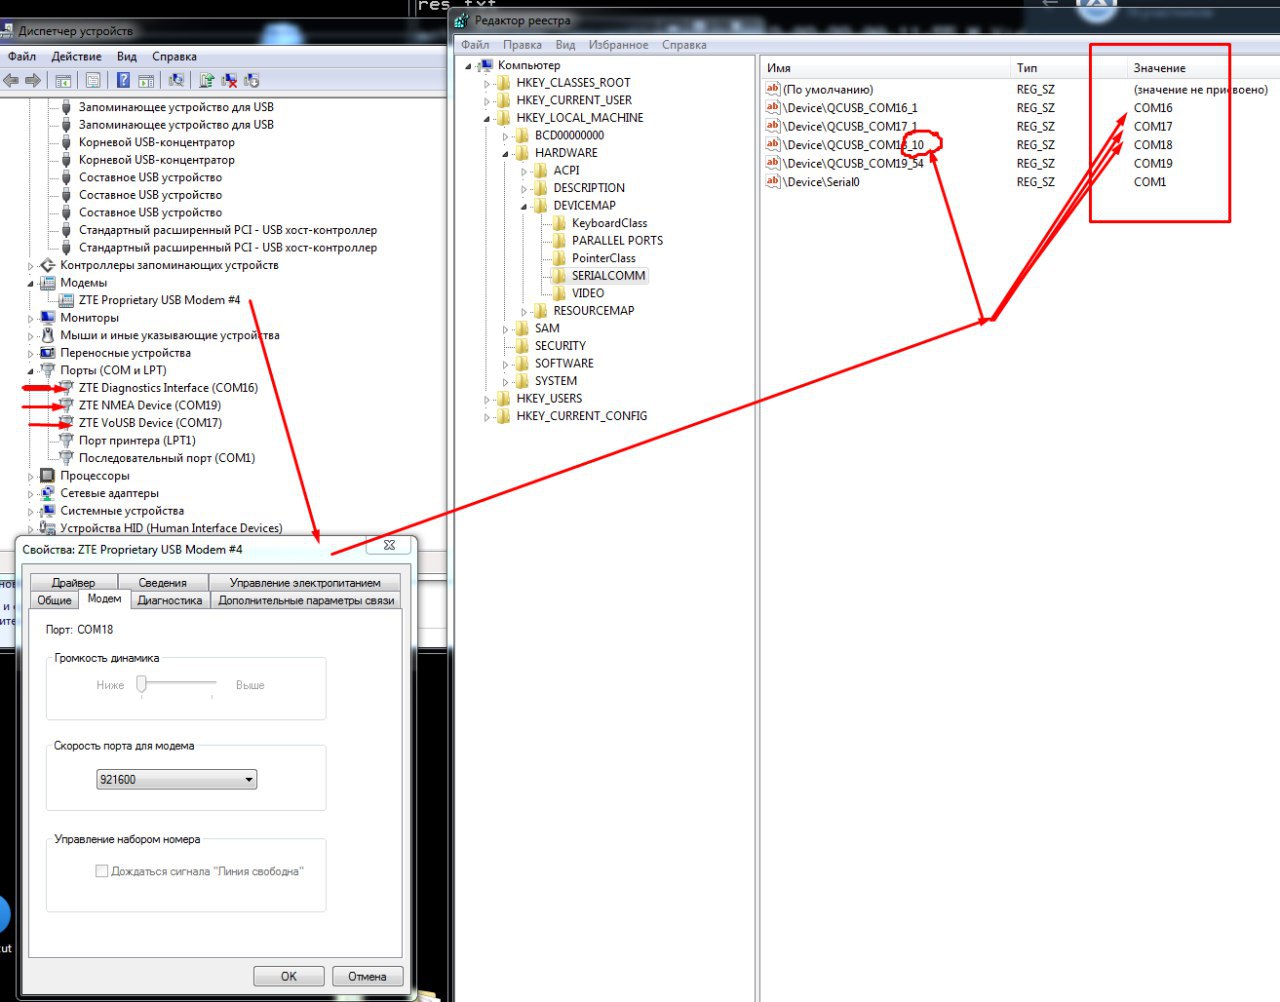Image resolution: width=1280 pixels, height=1002 pixels.
Task: Click the Процессоры category icon
Action: (x=47, y=476)
